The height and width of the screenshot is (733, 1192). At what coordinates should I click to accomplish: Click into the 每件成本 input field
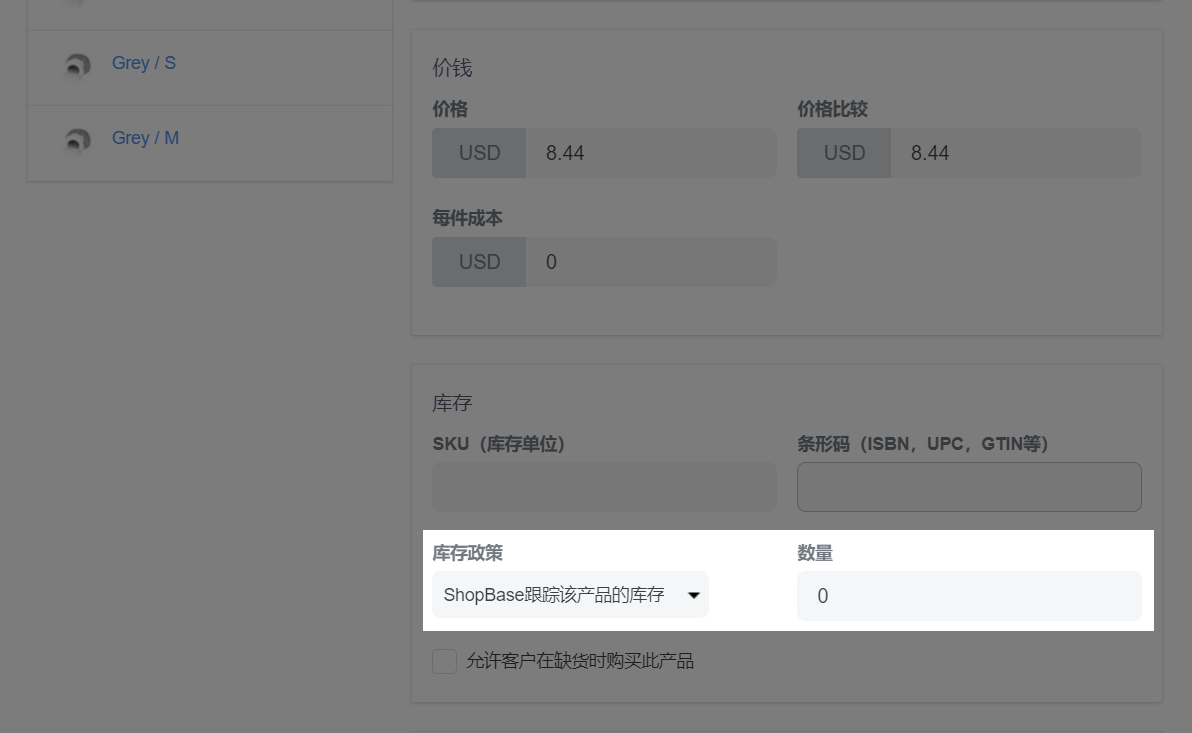click(650, 262)
